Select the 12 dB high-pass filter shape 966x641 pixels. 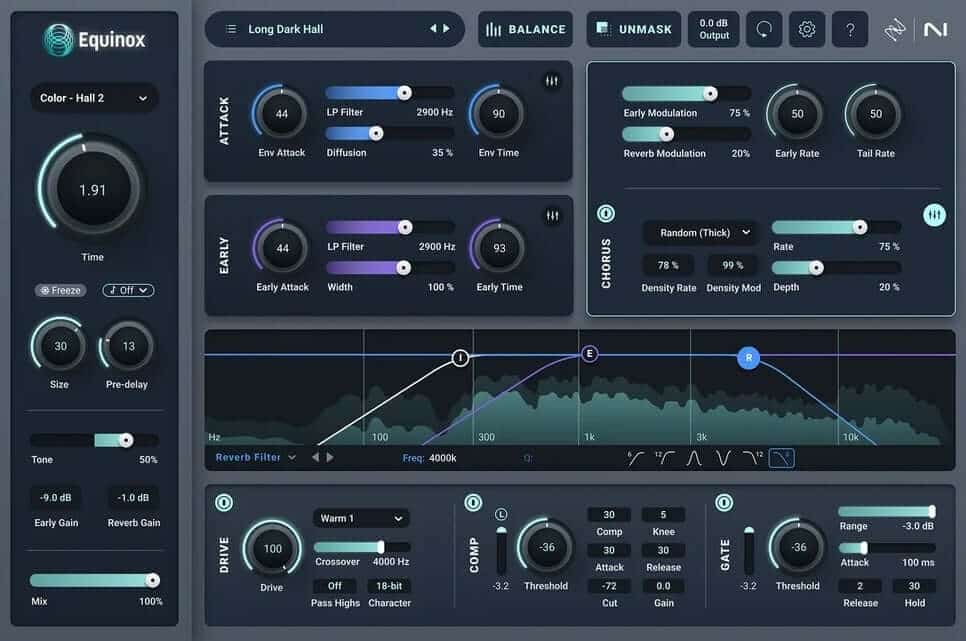(665, 458)
